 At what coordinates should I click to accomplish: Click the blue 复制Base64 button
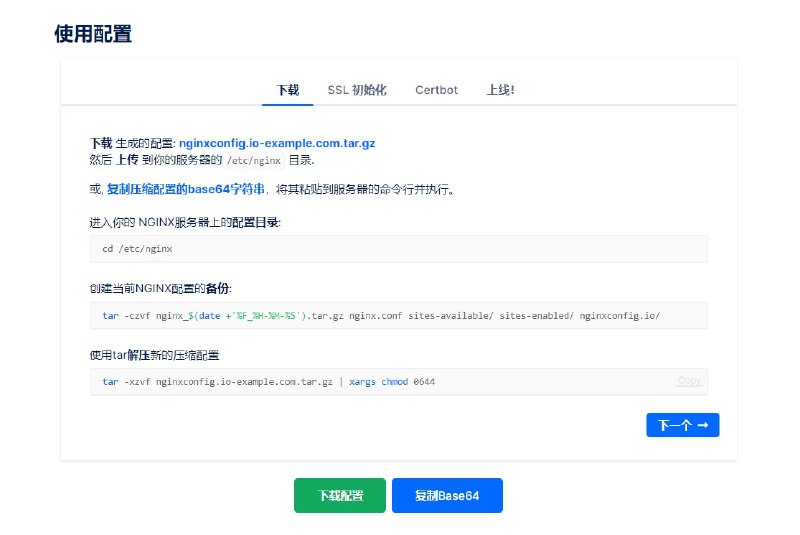[447, 496]
